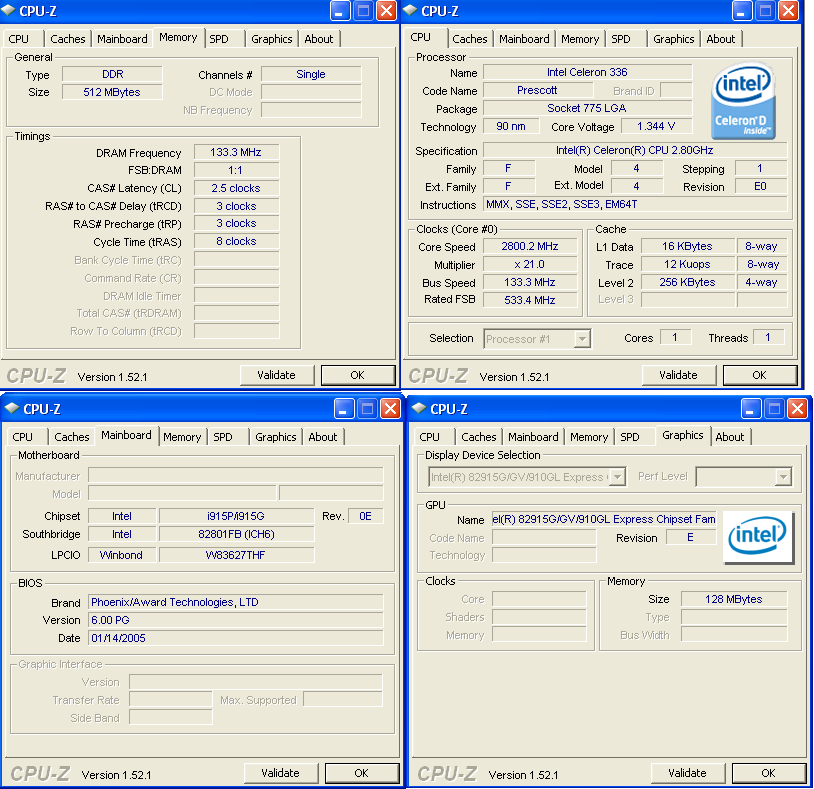Minimize the Graphics tab CPU-Z window

click(751, 409)
